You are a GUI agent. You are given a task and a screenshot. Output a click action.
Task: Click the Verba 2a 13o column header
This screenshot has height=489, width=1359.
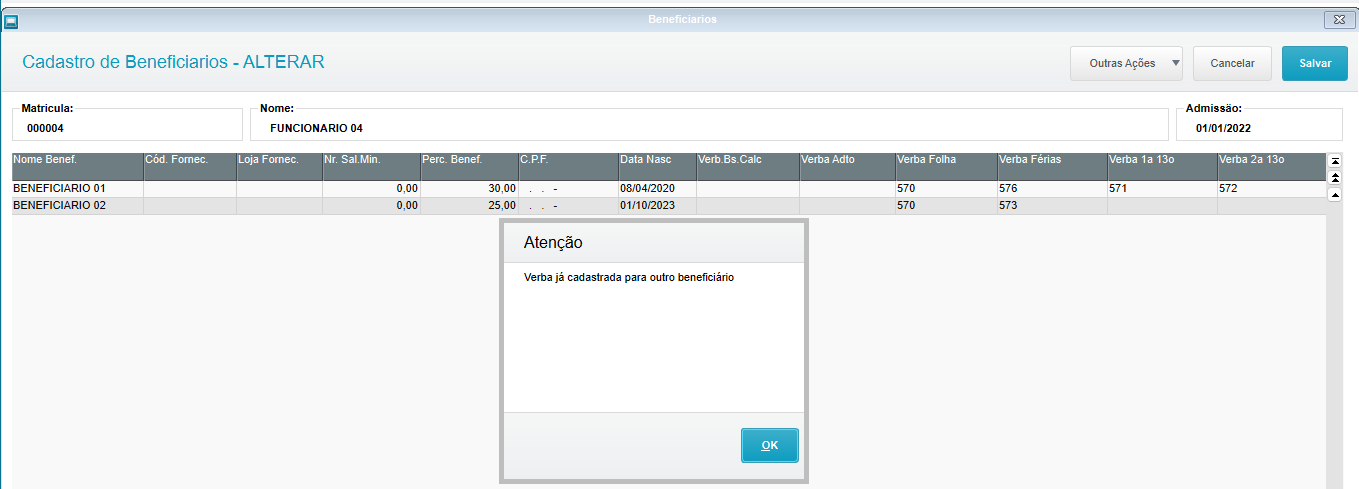pyautogui.click(x=1271, y=166)
